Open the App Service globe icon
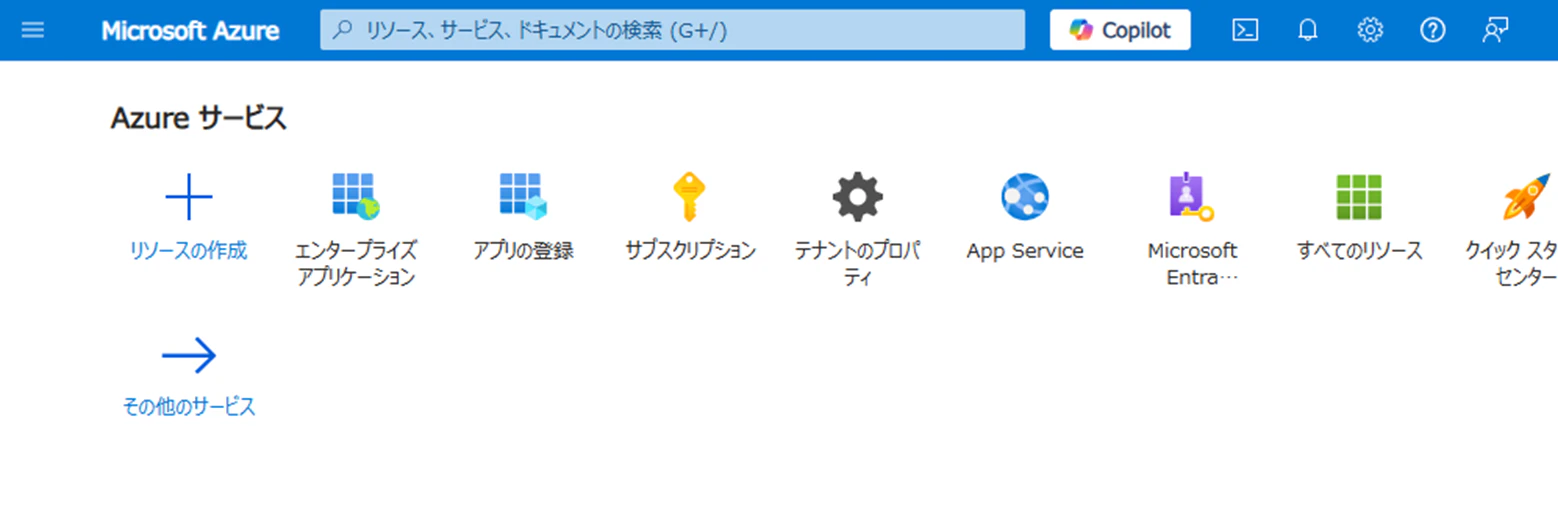The image size is (1558, 506). (x=1025, y=197)
